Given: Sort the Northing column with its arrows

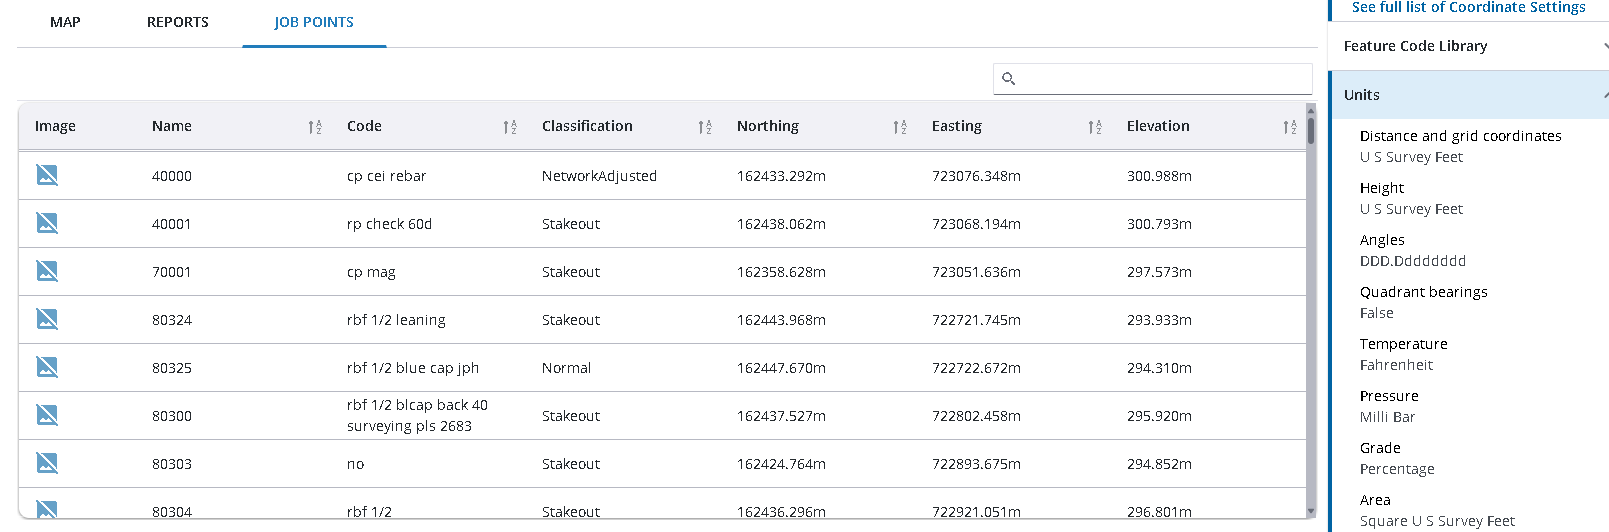Looking at the screenshot, I should (x=900, y=127).
